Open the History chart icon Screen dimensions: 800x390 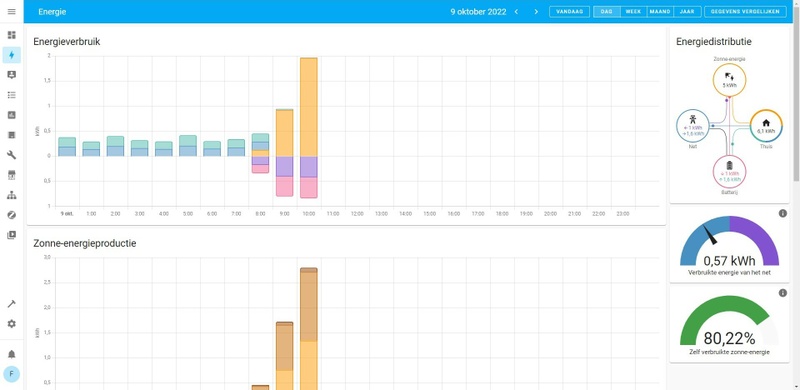point(12,115)
